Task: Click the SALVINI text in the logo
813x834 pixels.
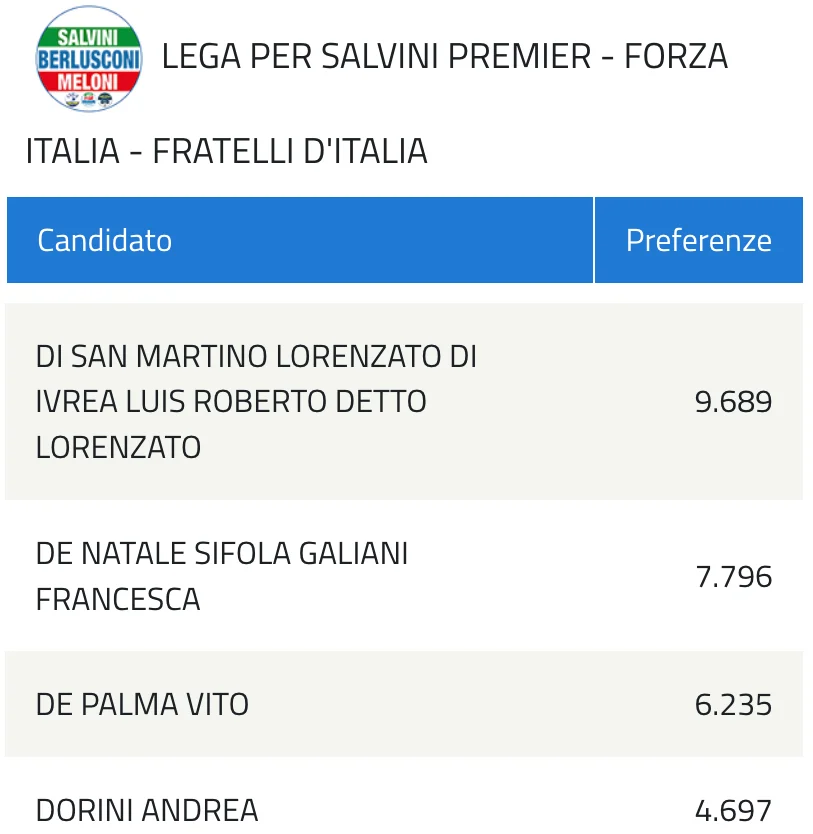Action: (88, 37)
